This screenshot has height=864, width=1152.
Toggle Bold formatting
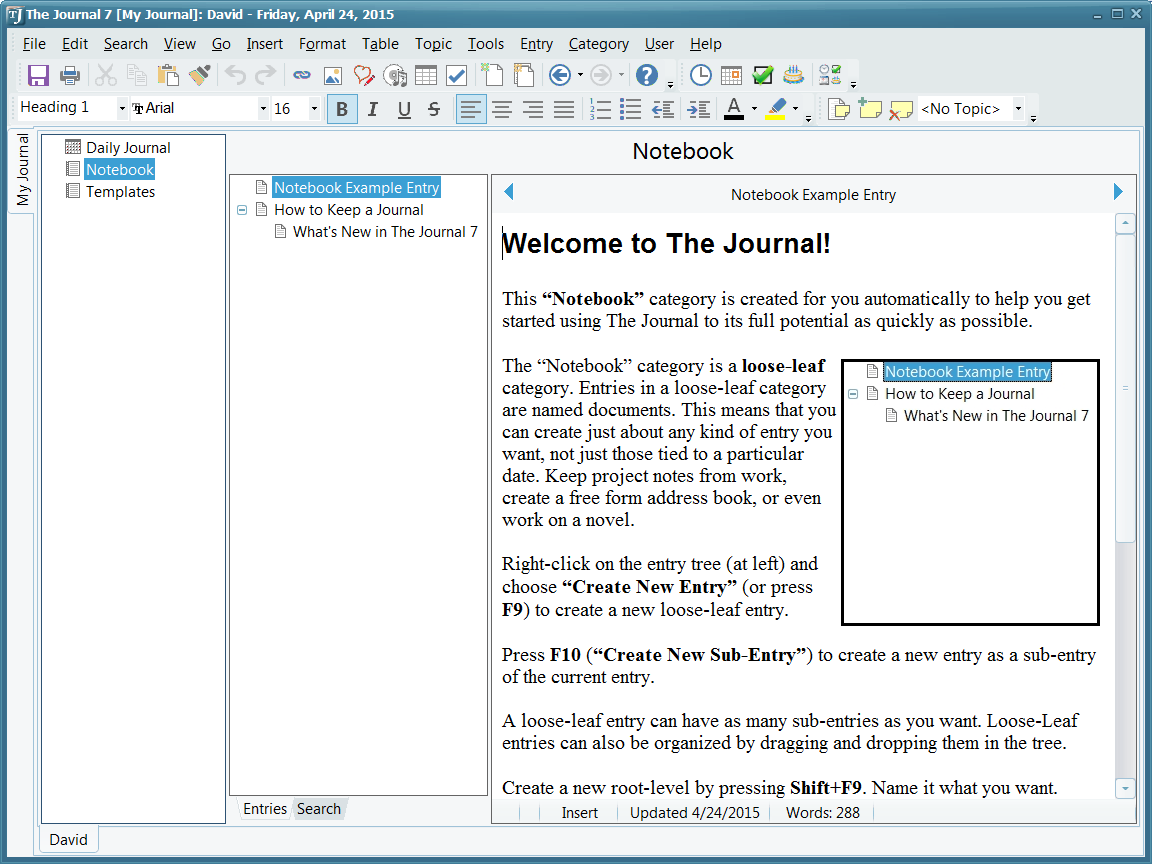click(342, 109)
